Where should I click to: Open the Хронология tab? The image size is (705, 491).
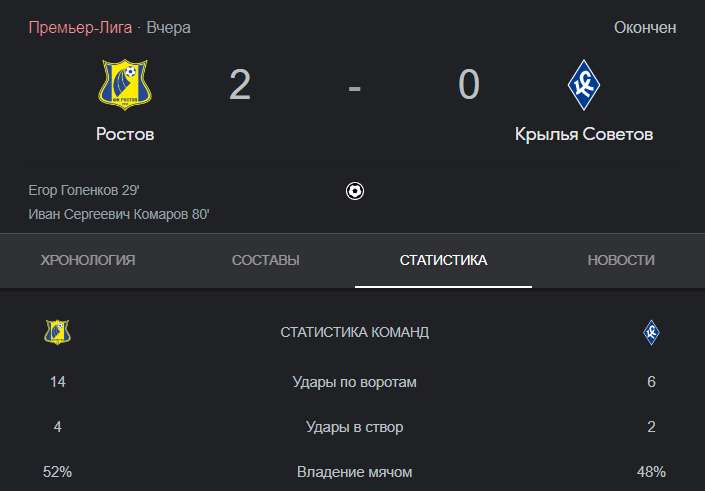tap(88, 260)
